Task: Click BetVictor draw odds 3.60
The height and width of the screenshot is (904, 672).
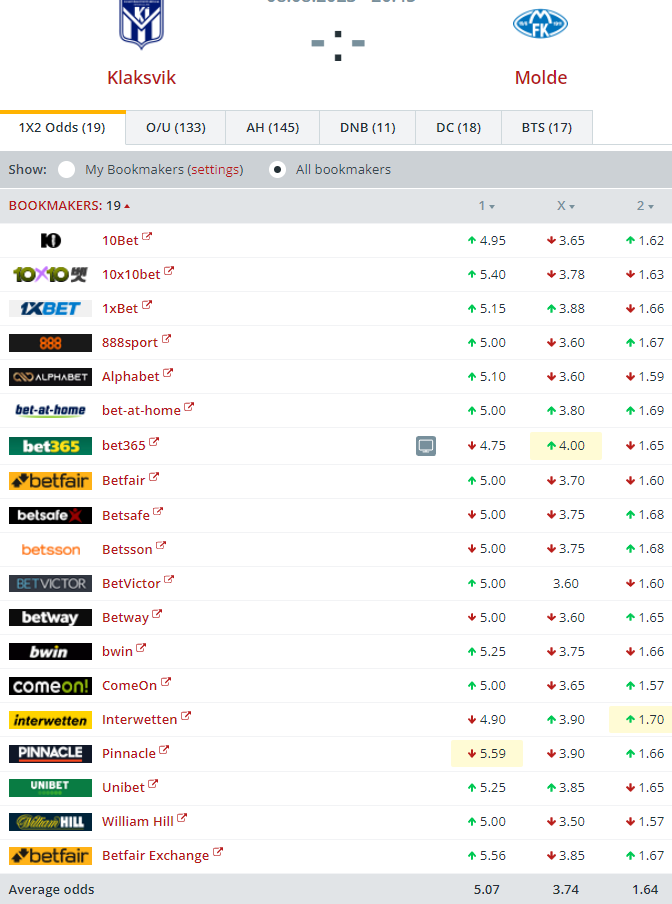Action: coord(566,583)
